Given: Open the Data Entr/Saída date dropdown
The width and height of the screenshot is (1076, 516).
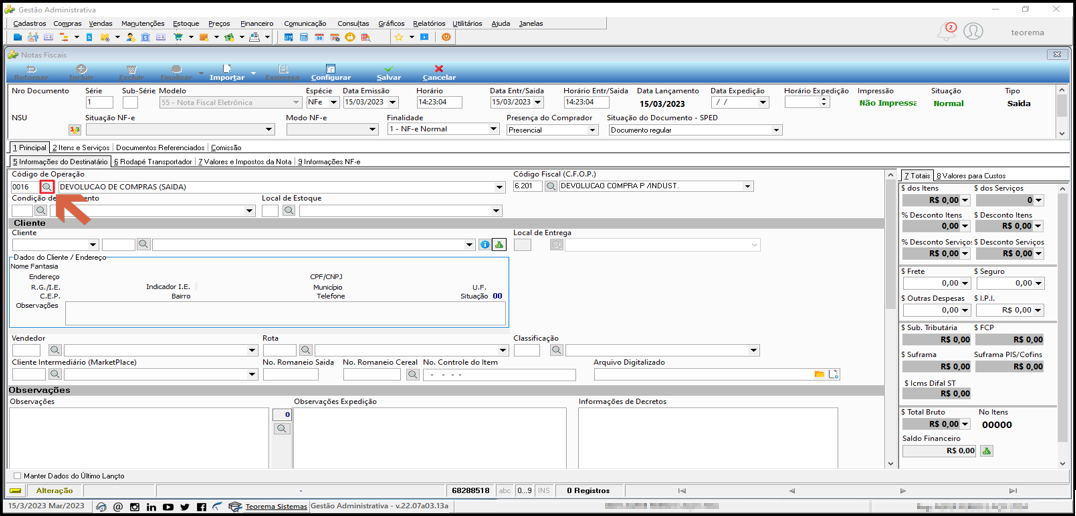Looking at the screenshot, I should pyautogui.click(x=539, y=102).
